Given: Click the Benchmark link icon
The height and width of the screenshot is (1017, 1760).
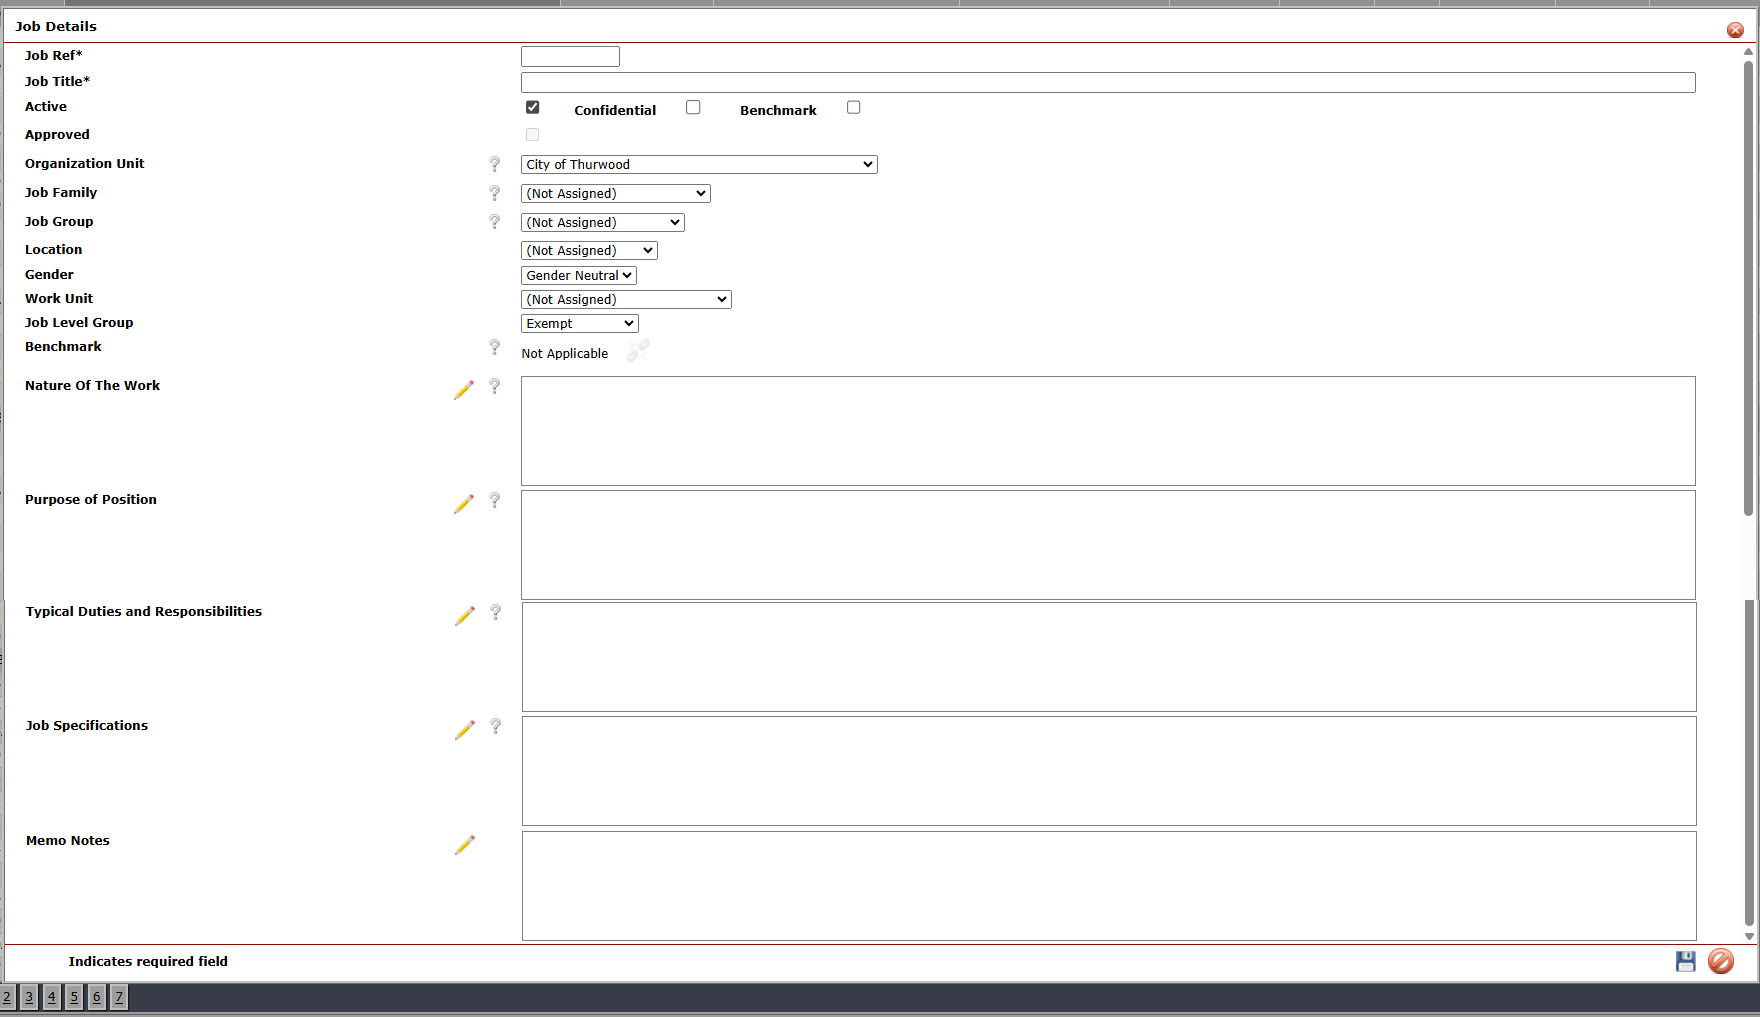Looking at the screenshot, I should click(x=637, y=351).
